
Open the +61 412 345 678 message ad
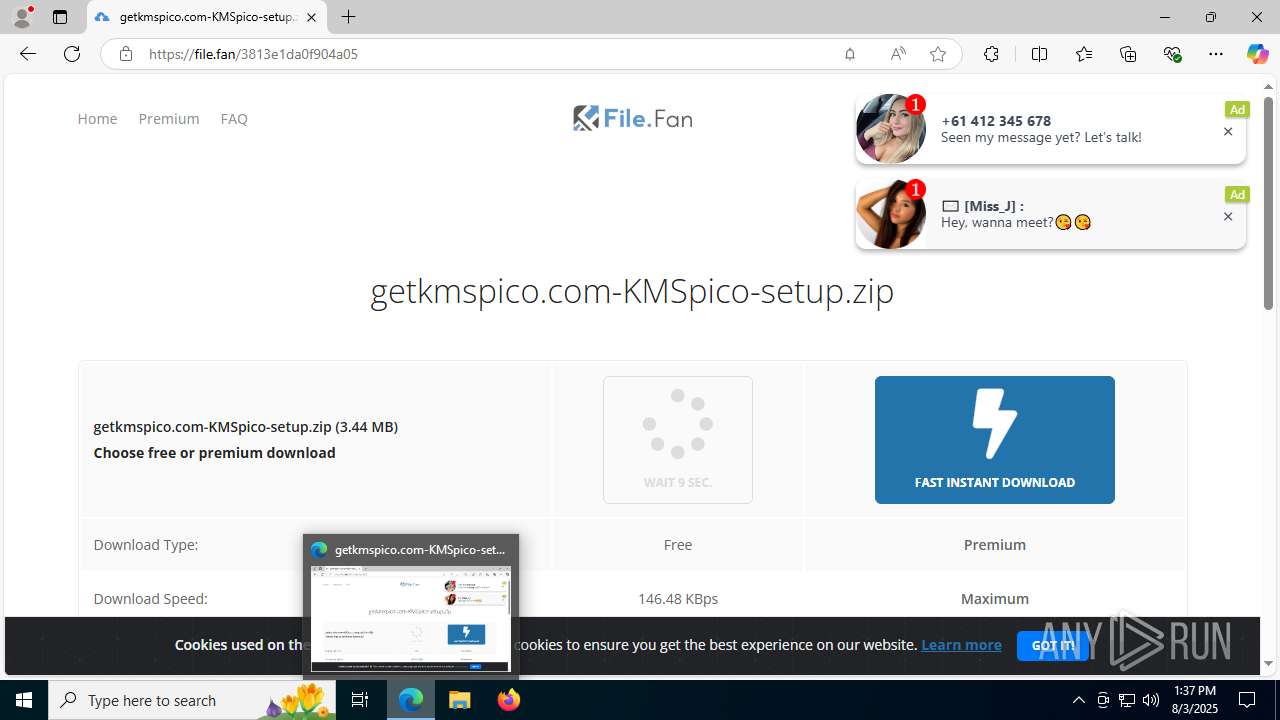[1050, 129]
